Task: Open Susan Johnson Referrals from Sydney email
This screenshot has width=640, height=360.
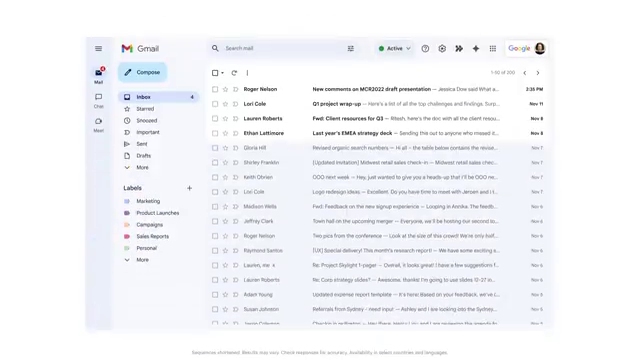Action: tap(378, 309)
